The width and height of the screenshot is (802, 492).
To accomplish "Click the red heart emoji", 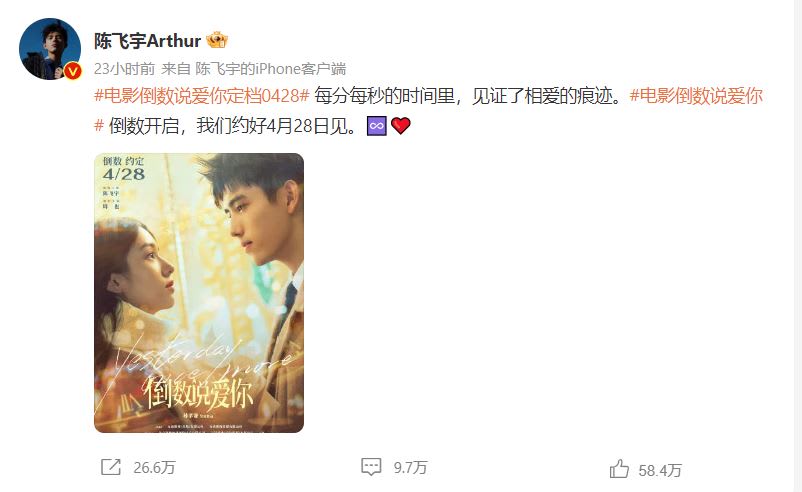I will (400, 126).
